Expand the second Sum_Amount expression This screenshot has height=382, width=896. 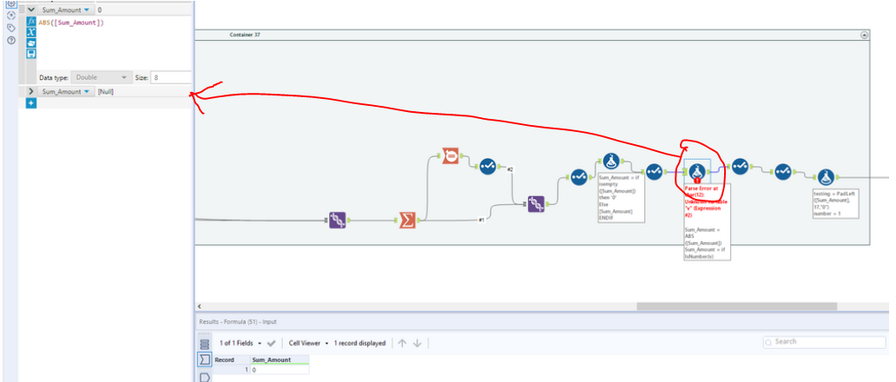tap(31, 91)
